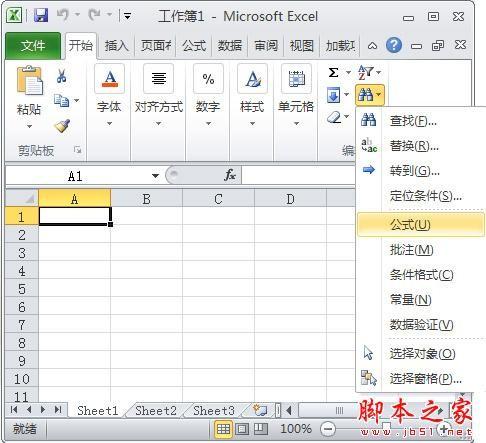The width and height of the screenshot is (486, 443).
Task: Open the Name Box dropdown arrow
Action: tap(155, 176)
